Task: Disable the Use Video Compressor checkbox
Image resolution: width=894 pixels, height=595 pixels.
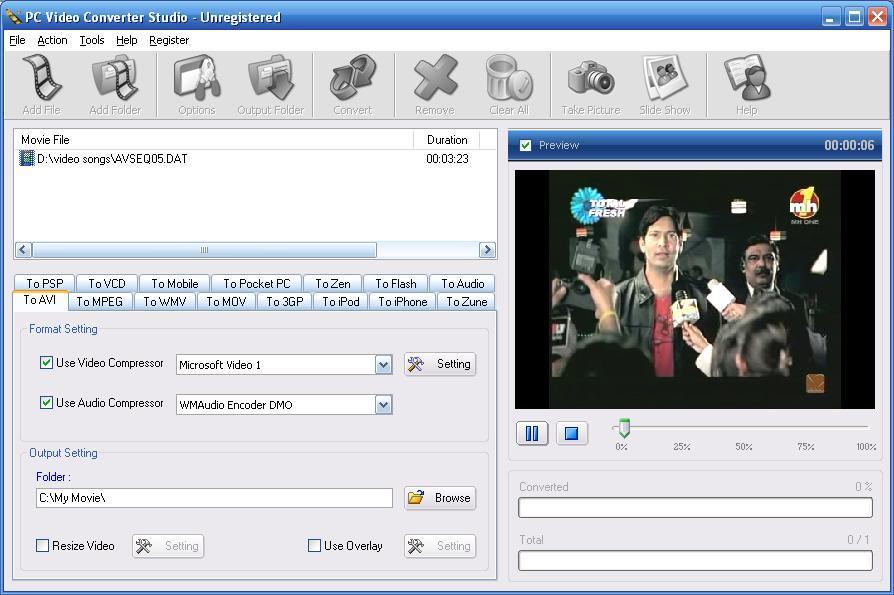Action: 46,363
